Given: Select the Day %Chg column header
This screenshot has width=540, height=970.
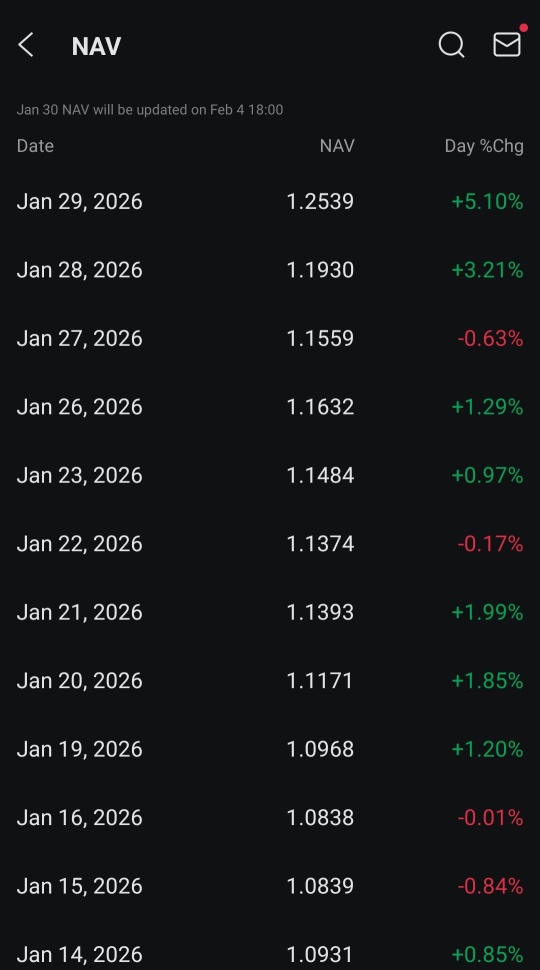Looking at the screenshot, I should coord(484,146).
